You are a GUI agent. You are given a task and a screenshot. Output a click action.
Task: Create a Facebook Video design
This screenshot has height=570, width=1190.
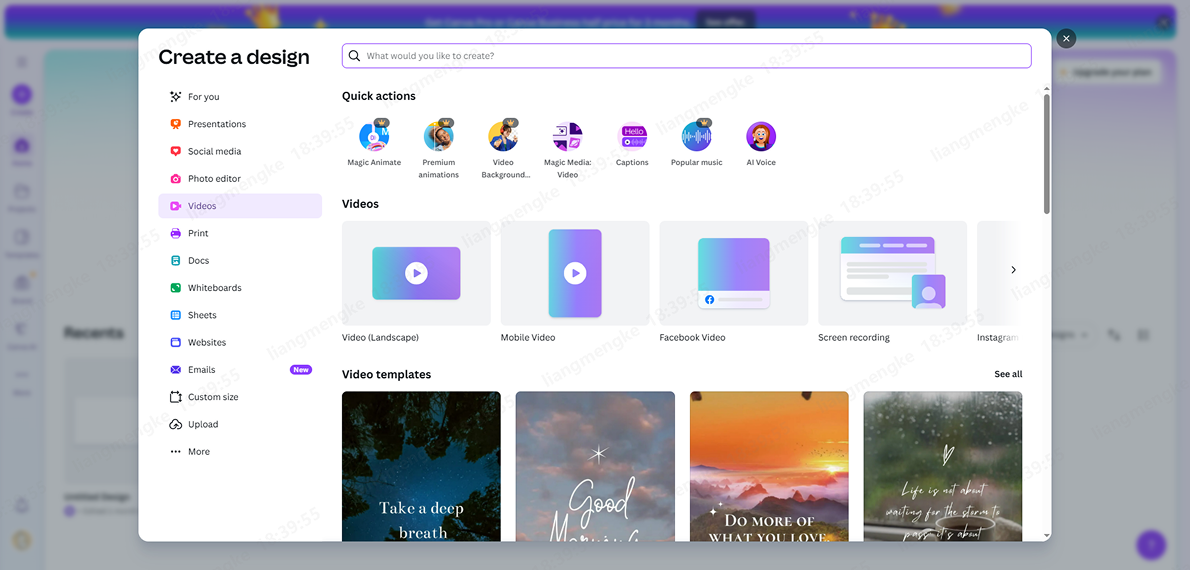point(734,273)
